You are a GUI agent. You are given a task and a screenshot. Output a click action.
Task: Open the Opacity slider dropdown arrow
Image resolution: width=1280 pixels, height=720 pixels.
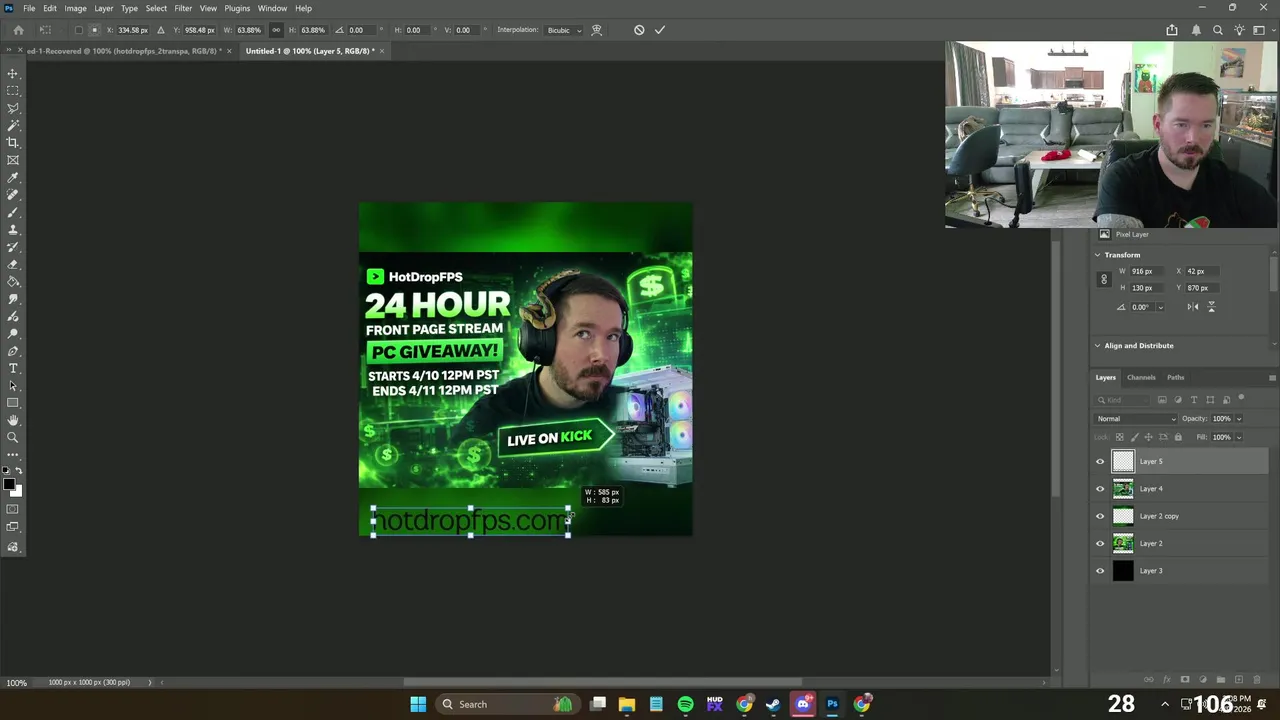(x=1239, y=419)
